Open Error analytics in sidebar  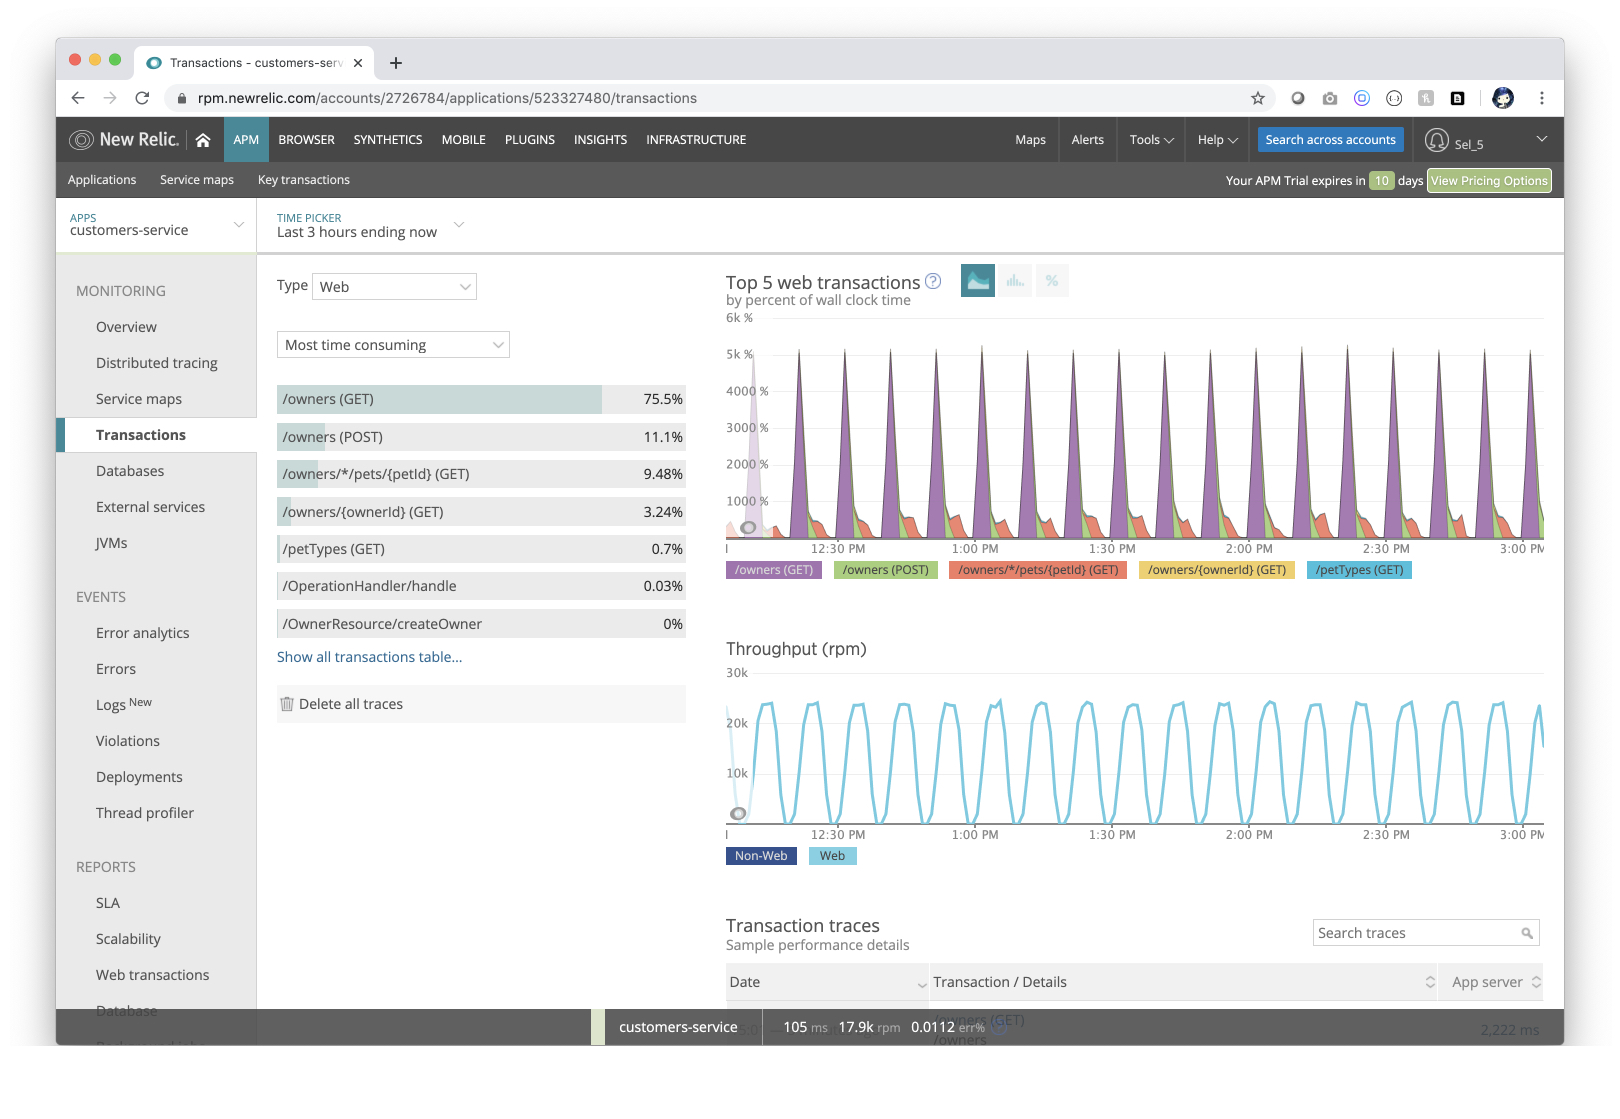click(142, 633)
